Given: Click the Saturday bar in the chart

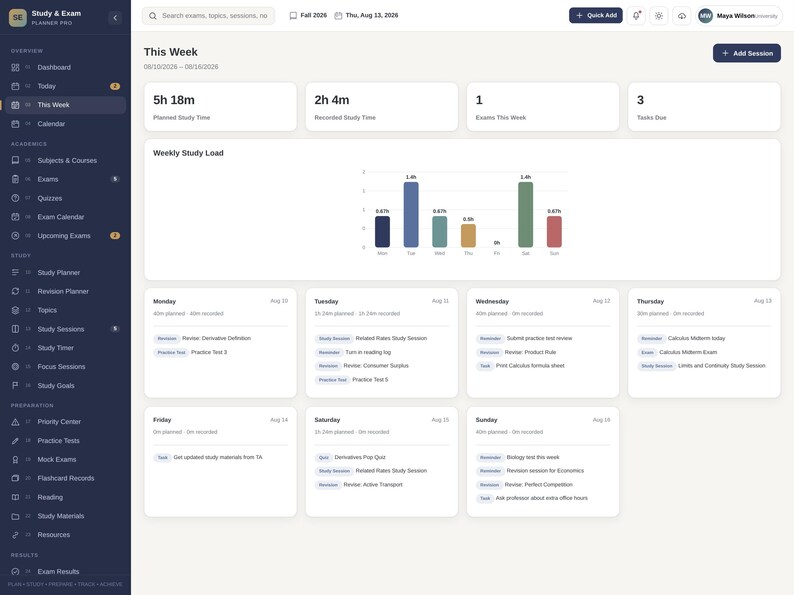Looking at the screenshot, I should pyautogui.click(x=526, y=215).
